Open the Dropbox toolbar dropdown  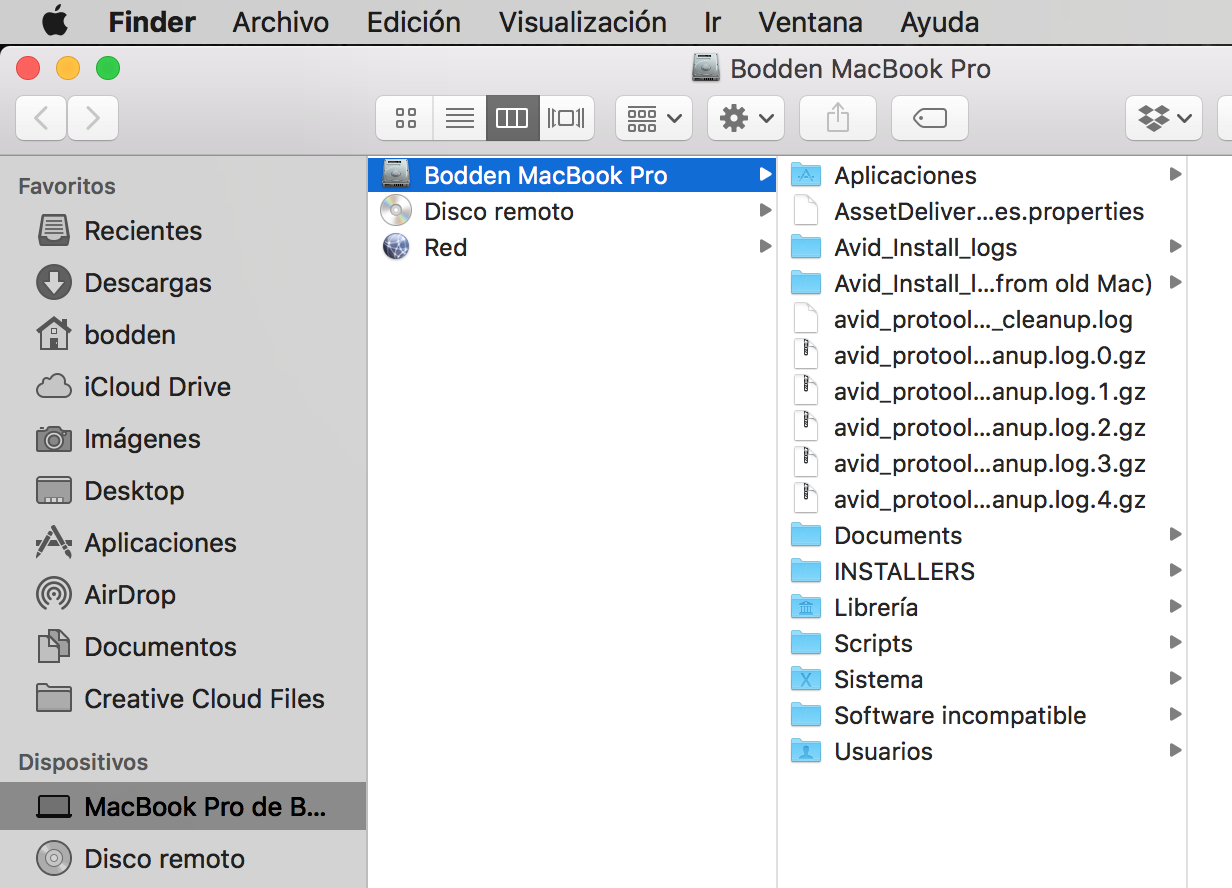click(x=1164, y=118)
